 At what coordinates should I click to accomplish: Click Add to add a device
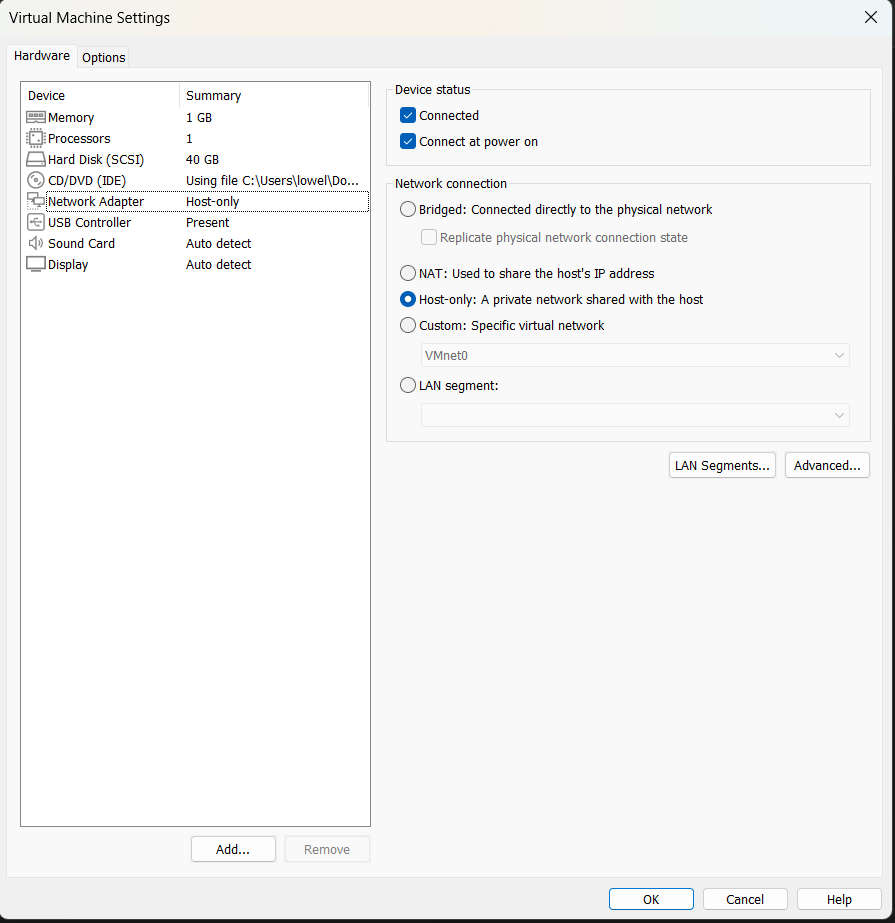[233, 849]
